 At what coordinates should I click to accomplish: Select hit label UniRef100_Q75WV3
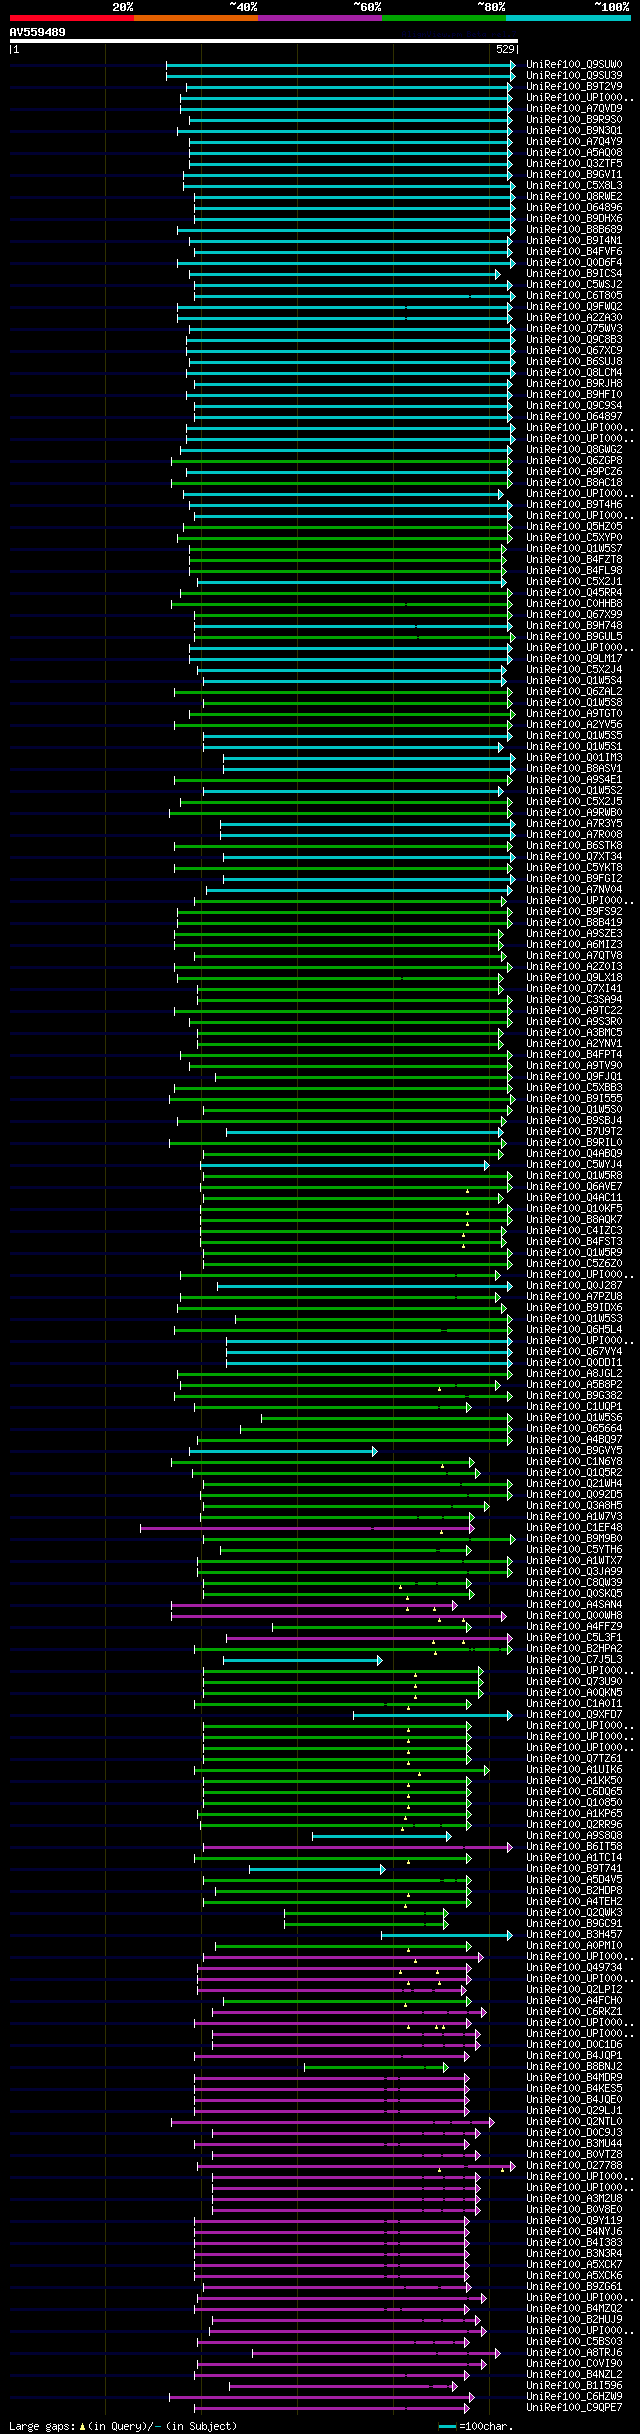(x=574, y=329)
